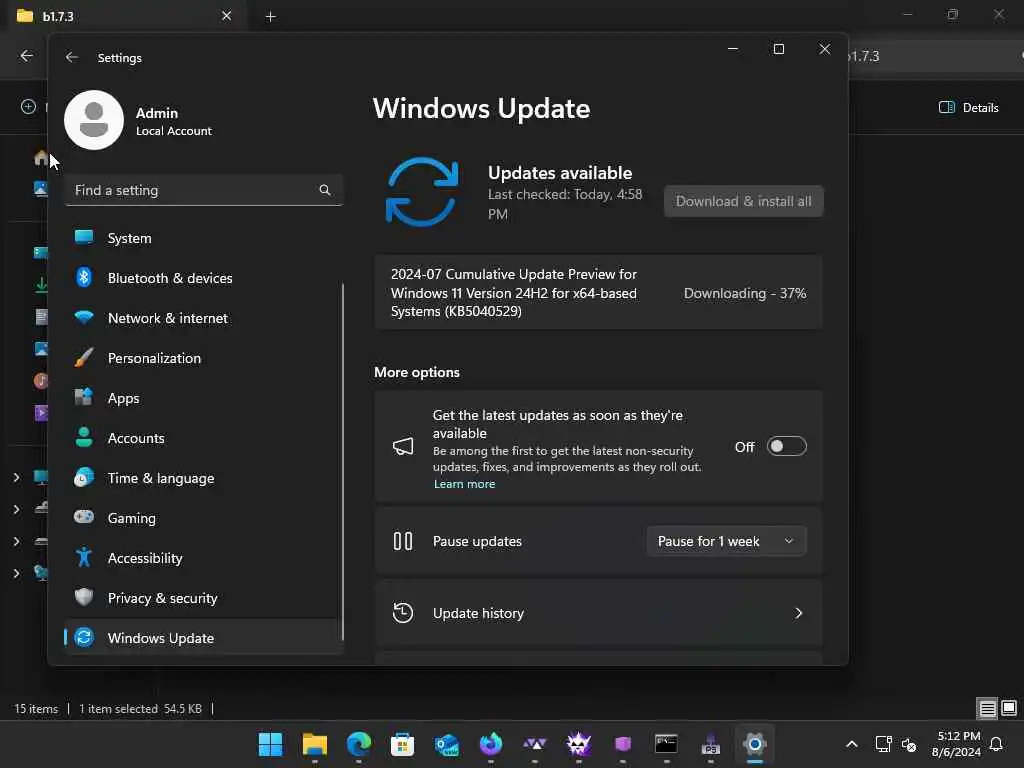Follow the Learn more link
The width and height of the screenshot is (1024, 768).
[x=464, y=484]
